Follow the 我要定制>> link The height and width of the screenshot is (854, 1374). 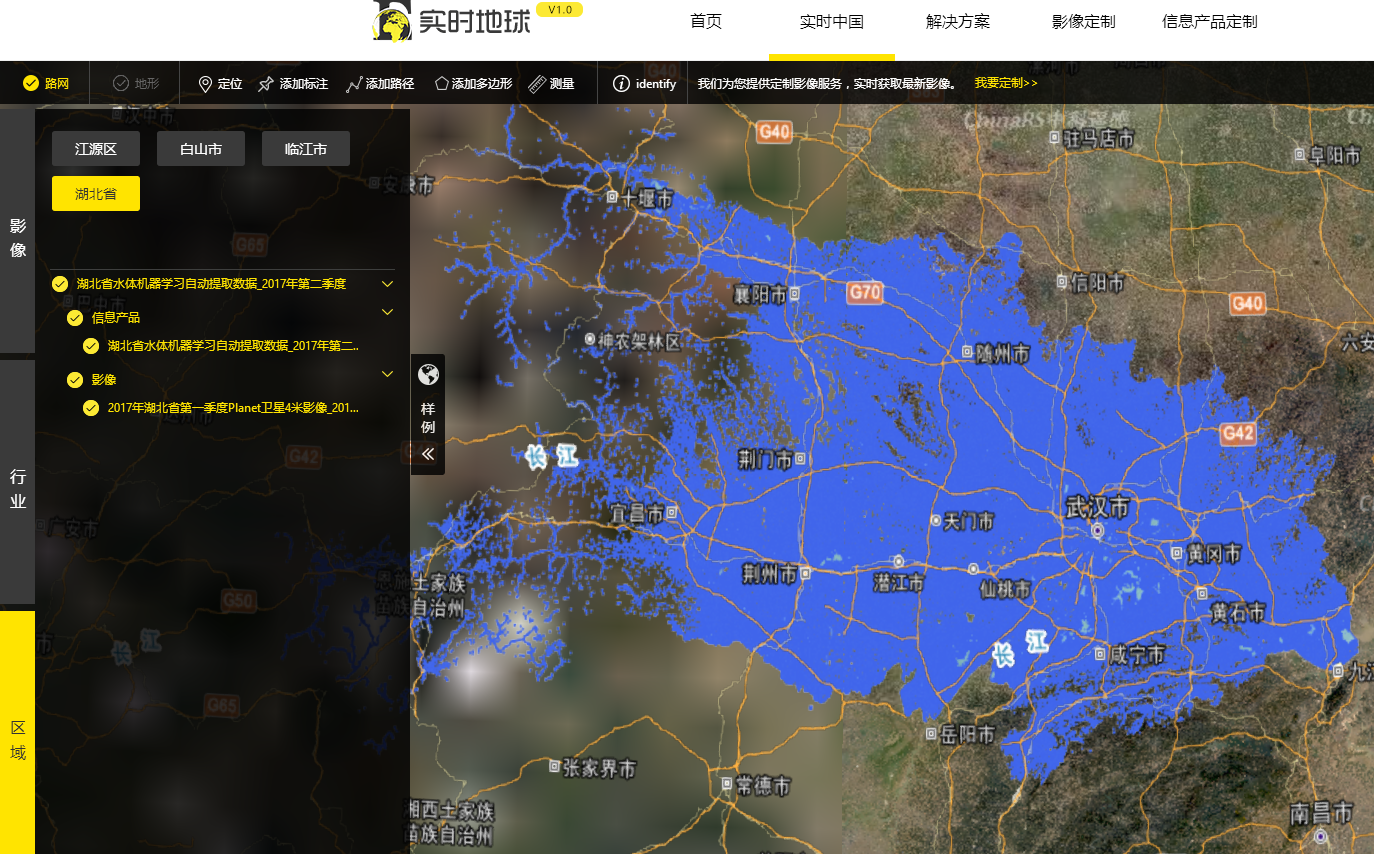pyautogui.click(x=1006, y=83)
